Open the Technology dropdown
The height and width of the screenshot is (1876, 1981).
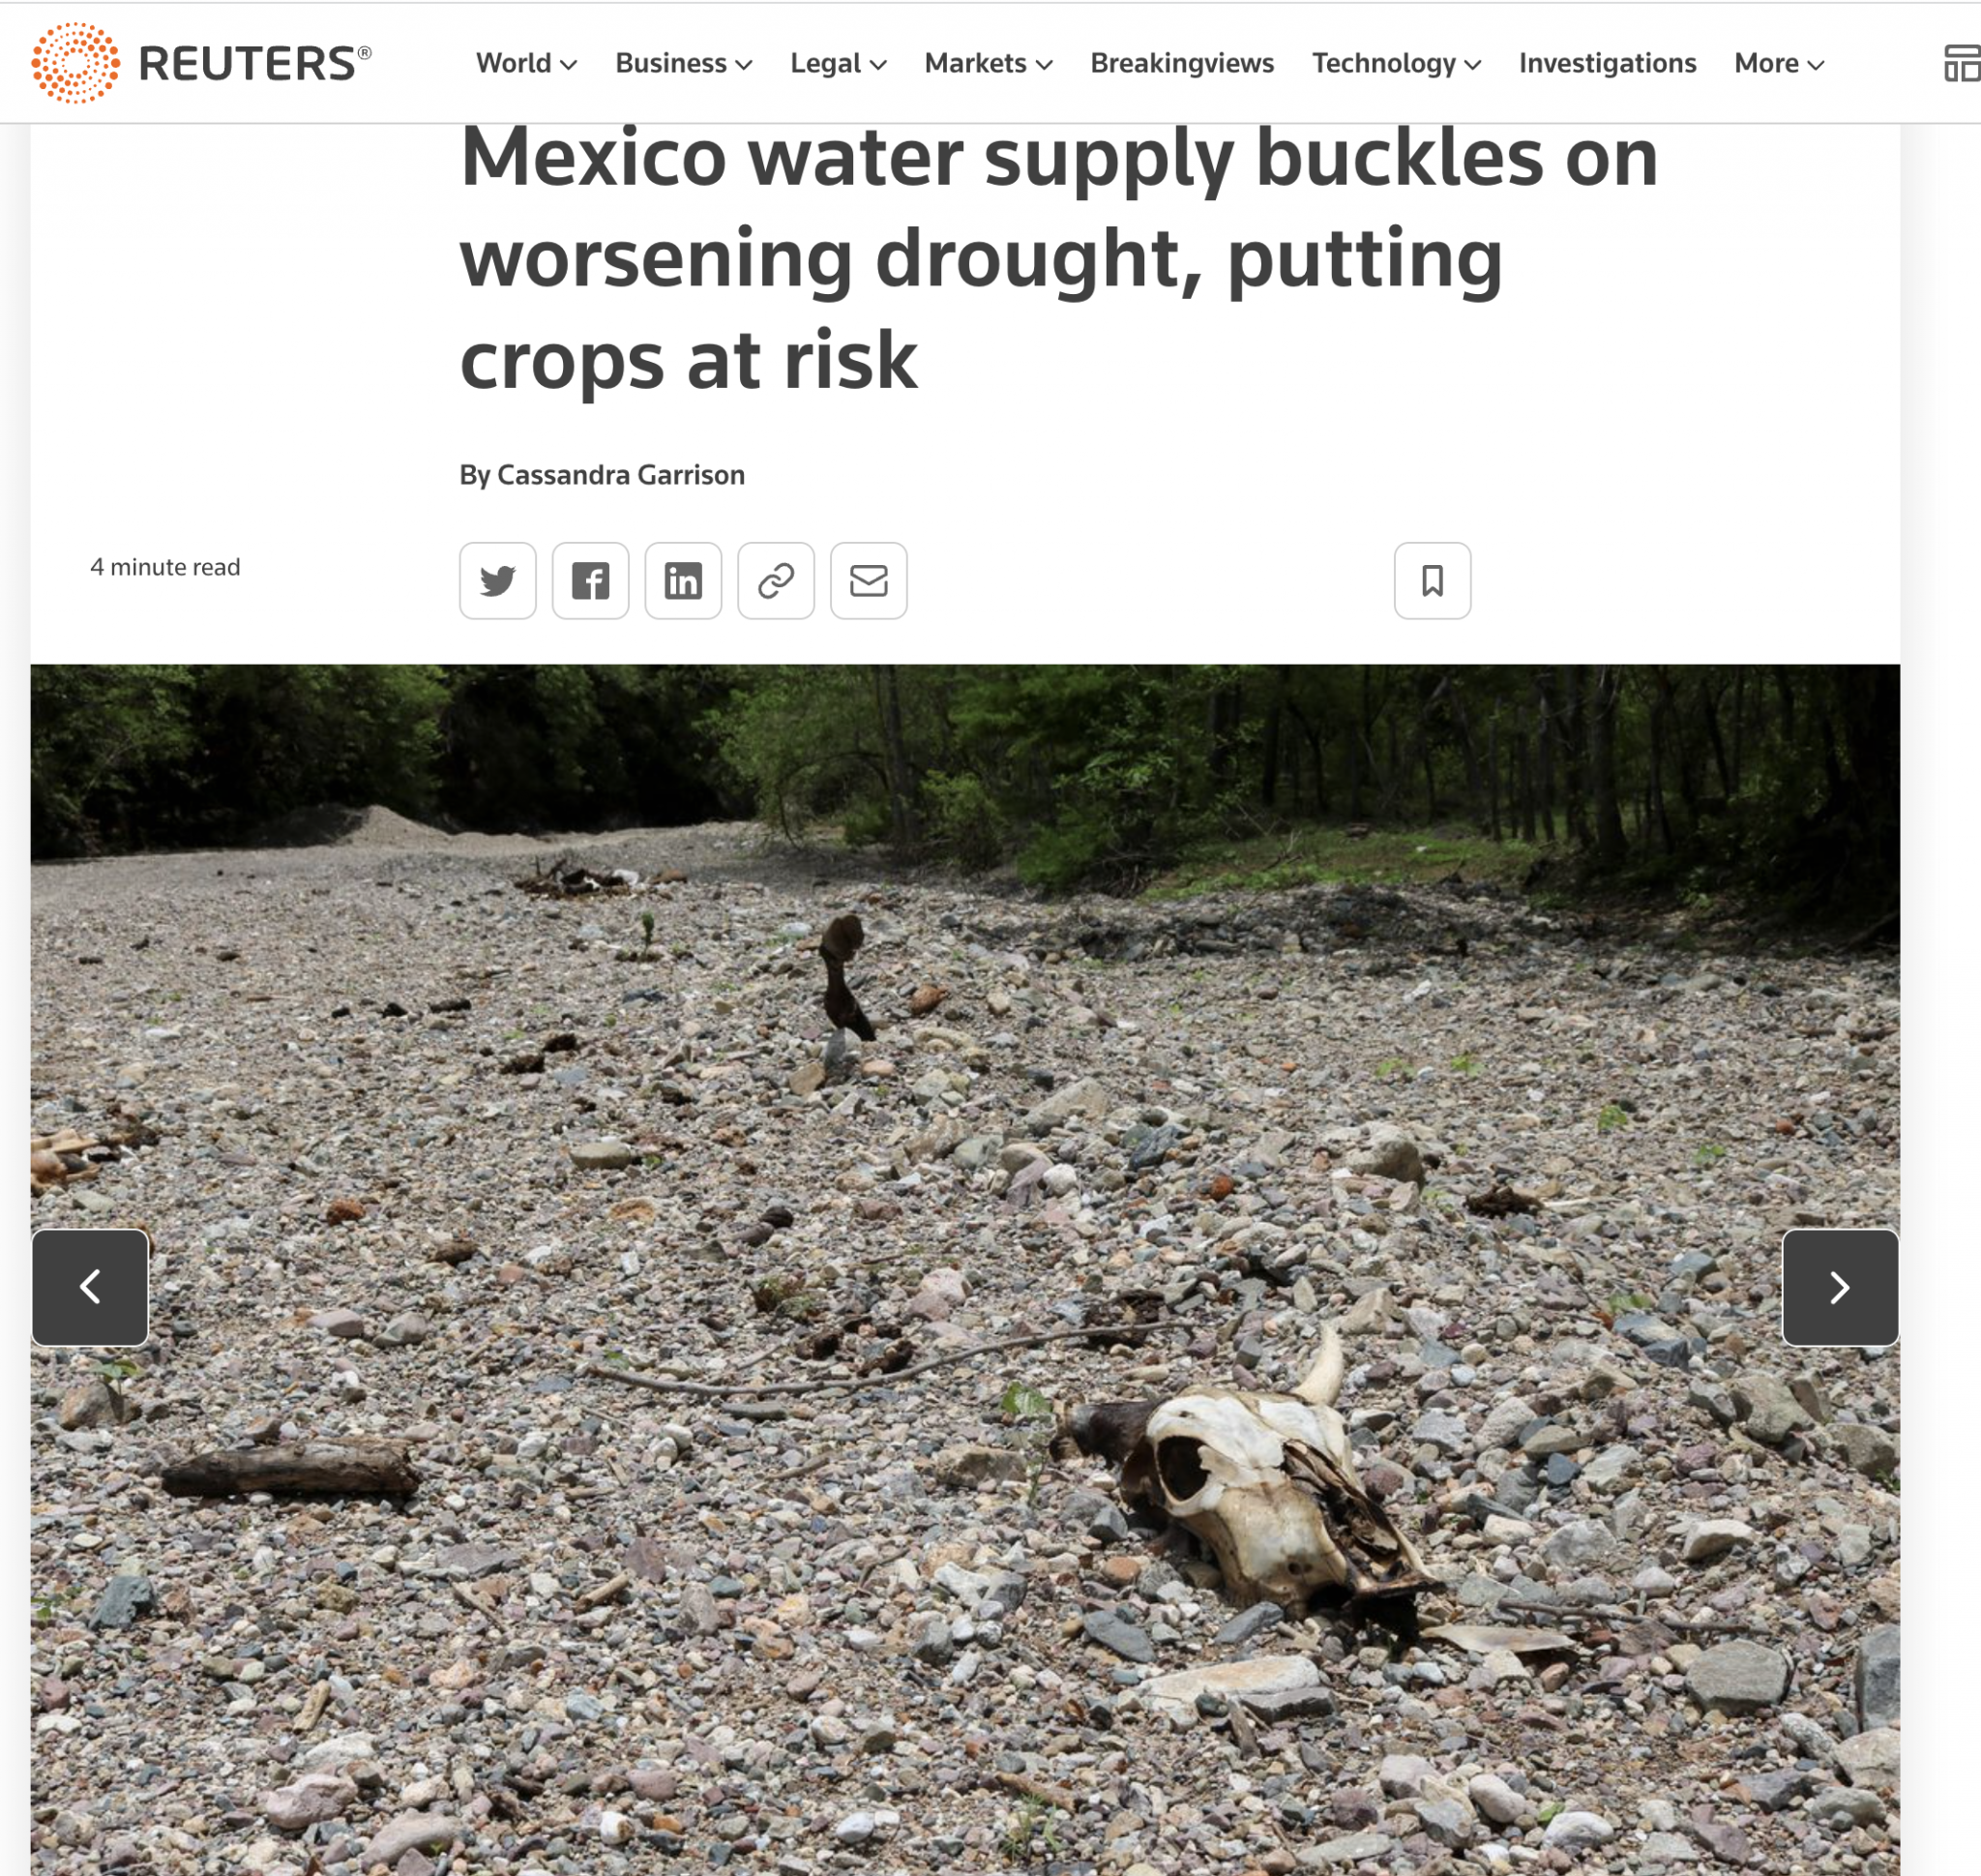[x=1396, y=63]
